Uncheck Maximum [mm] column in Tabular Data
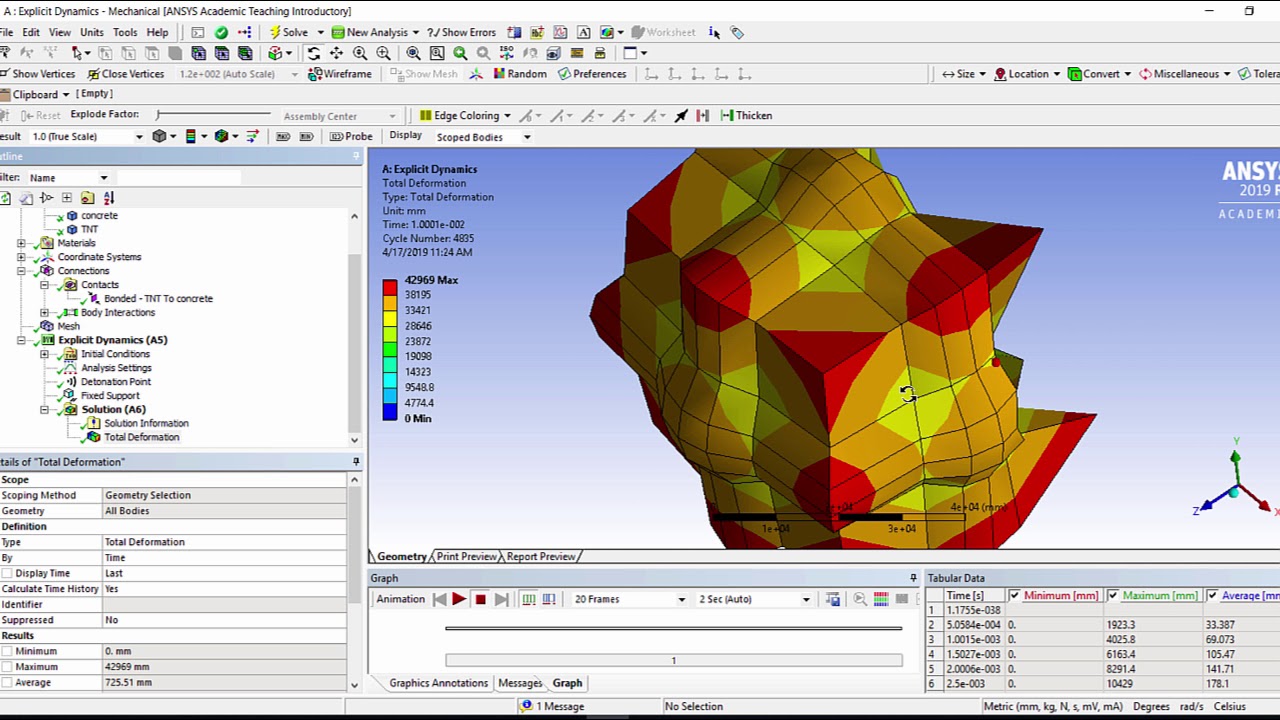 [x=1112, y=596]
